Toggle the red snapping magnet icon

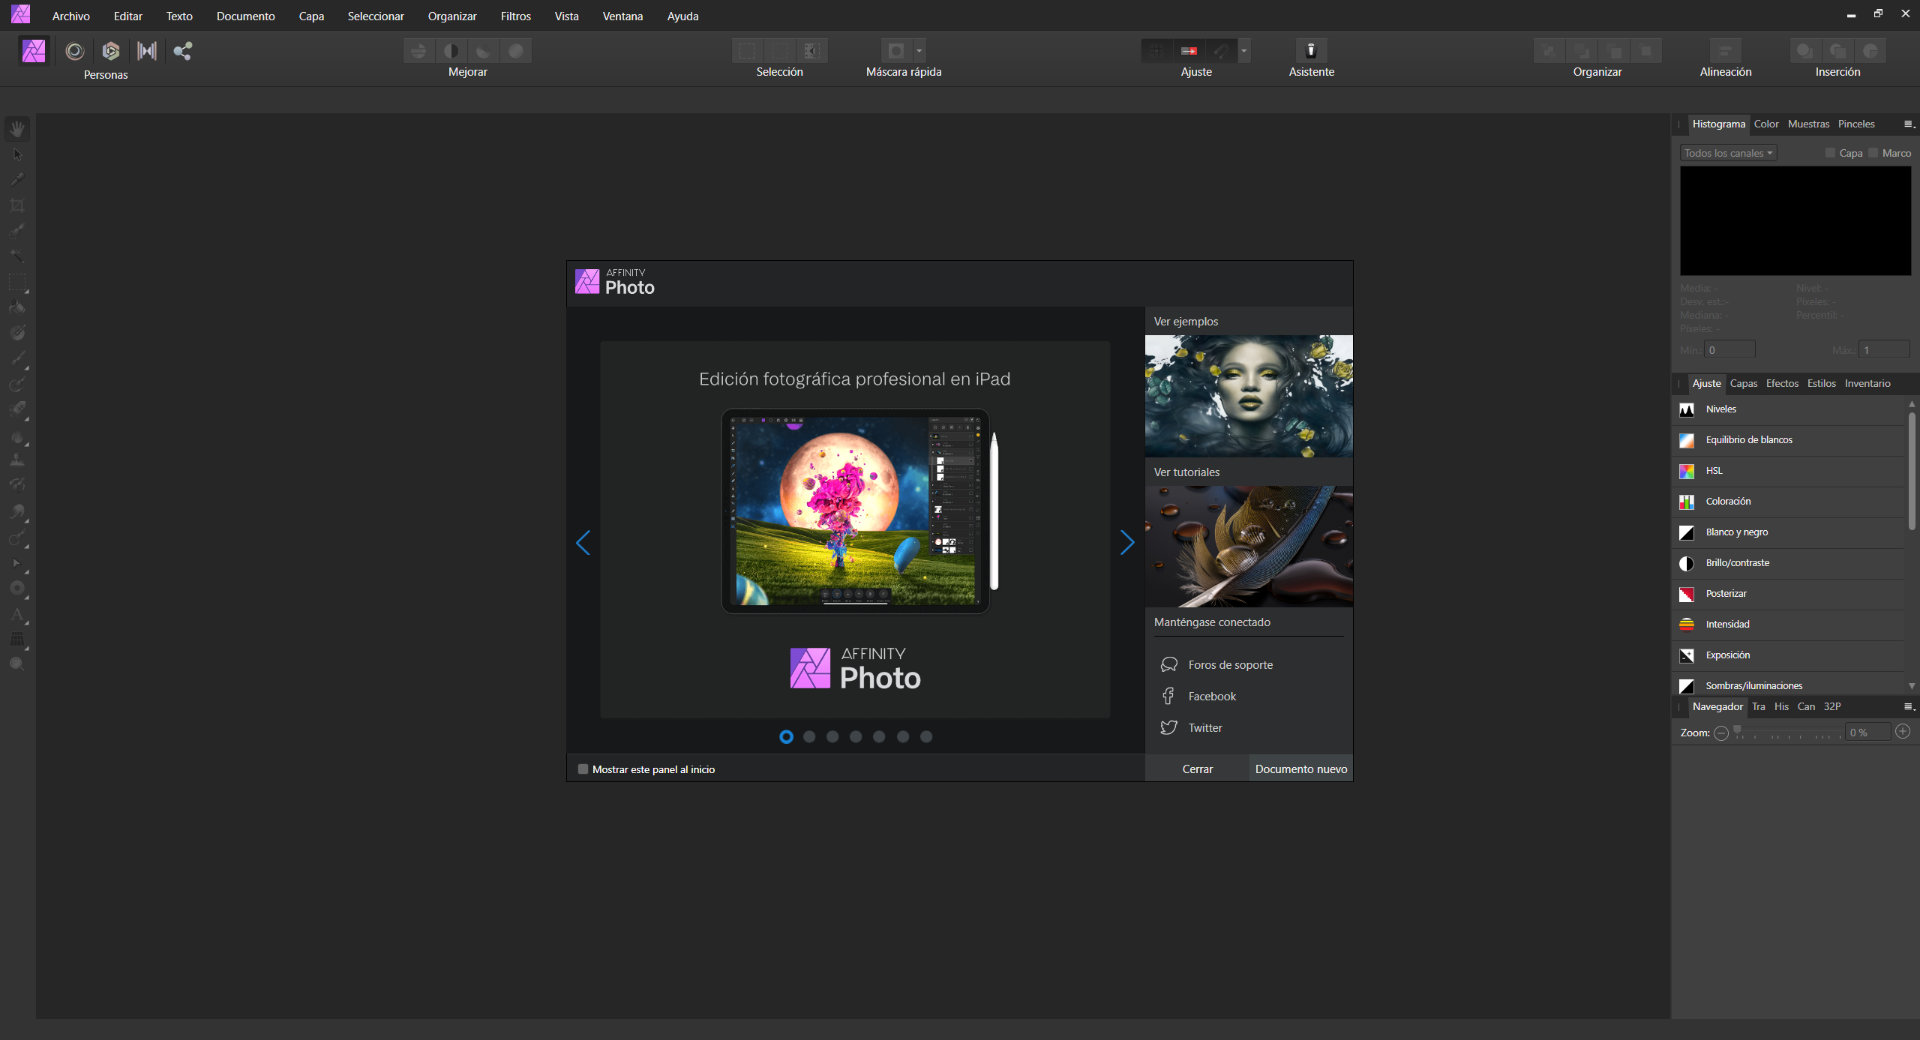point(1189,51)
